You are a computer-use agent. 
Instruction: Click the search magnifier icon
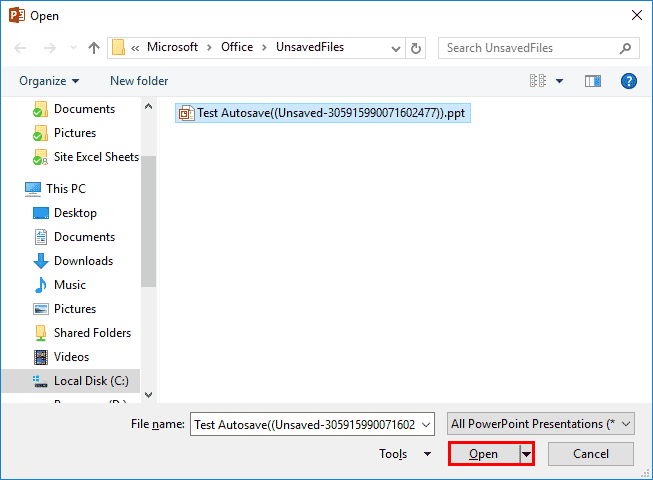[625, 48]
